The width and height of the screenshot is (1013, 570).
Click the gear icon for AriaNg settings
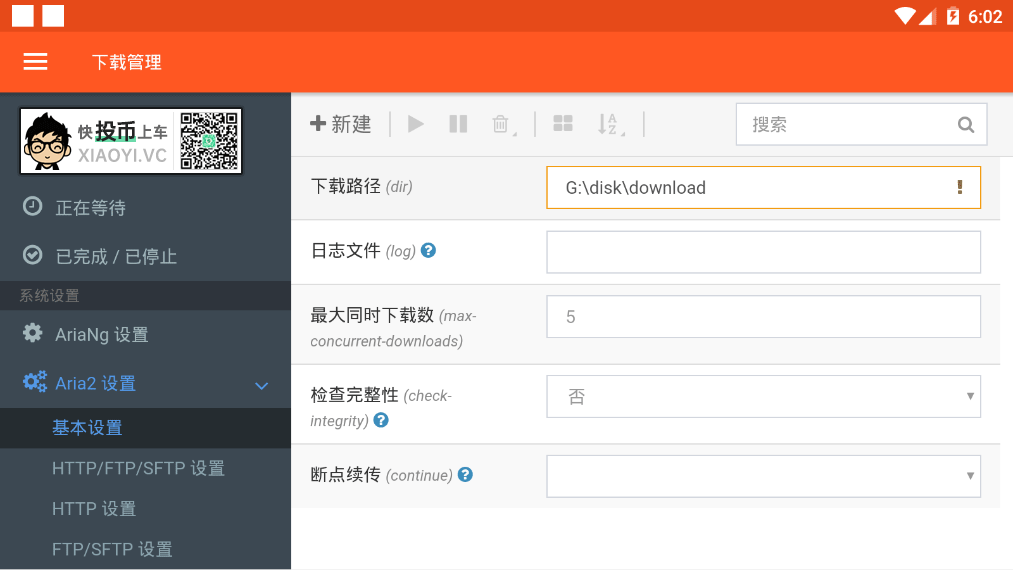[x=32, y=333]
